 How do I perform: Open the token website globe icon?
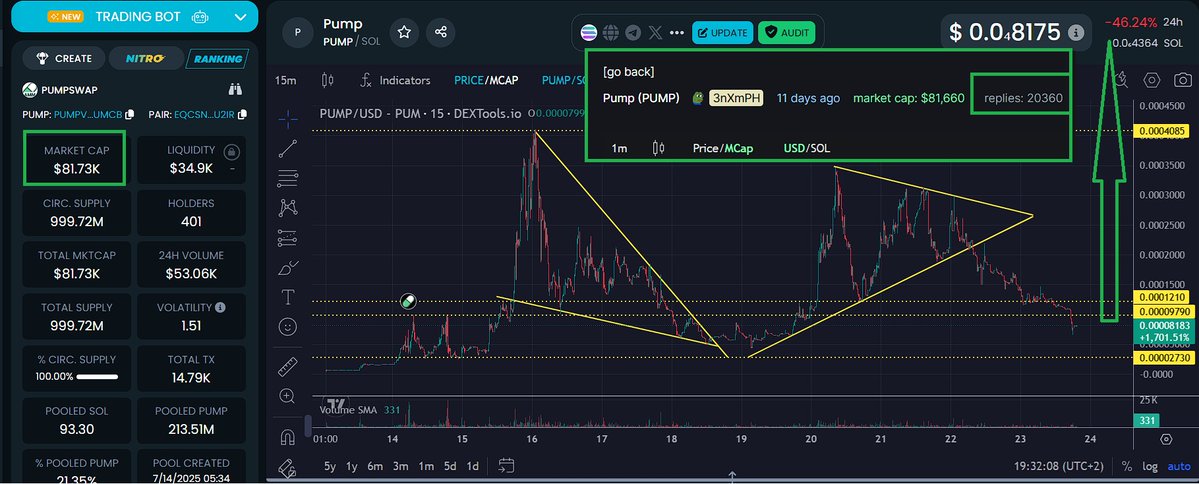(610, 33)
